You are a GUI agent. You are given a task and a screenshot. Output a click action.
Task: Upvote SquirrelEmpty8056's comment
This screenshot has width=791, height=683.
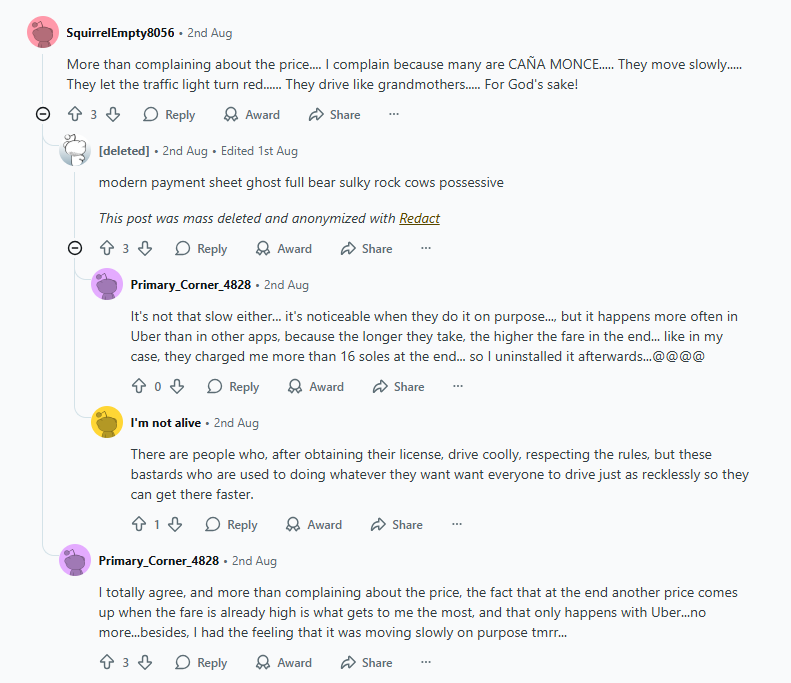[x=75, y=115]
